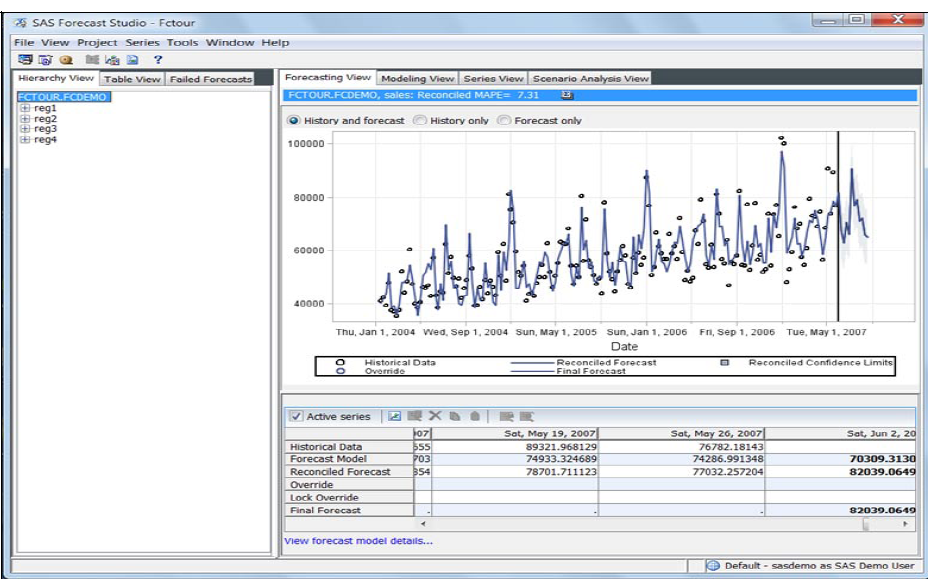928x579 pixels.
Task: Open the Series menu
Action: coord(143,43)
